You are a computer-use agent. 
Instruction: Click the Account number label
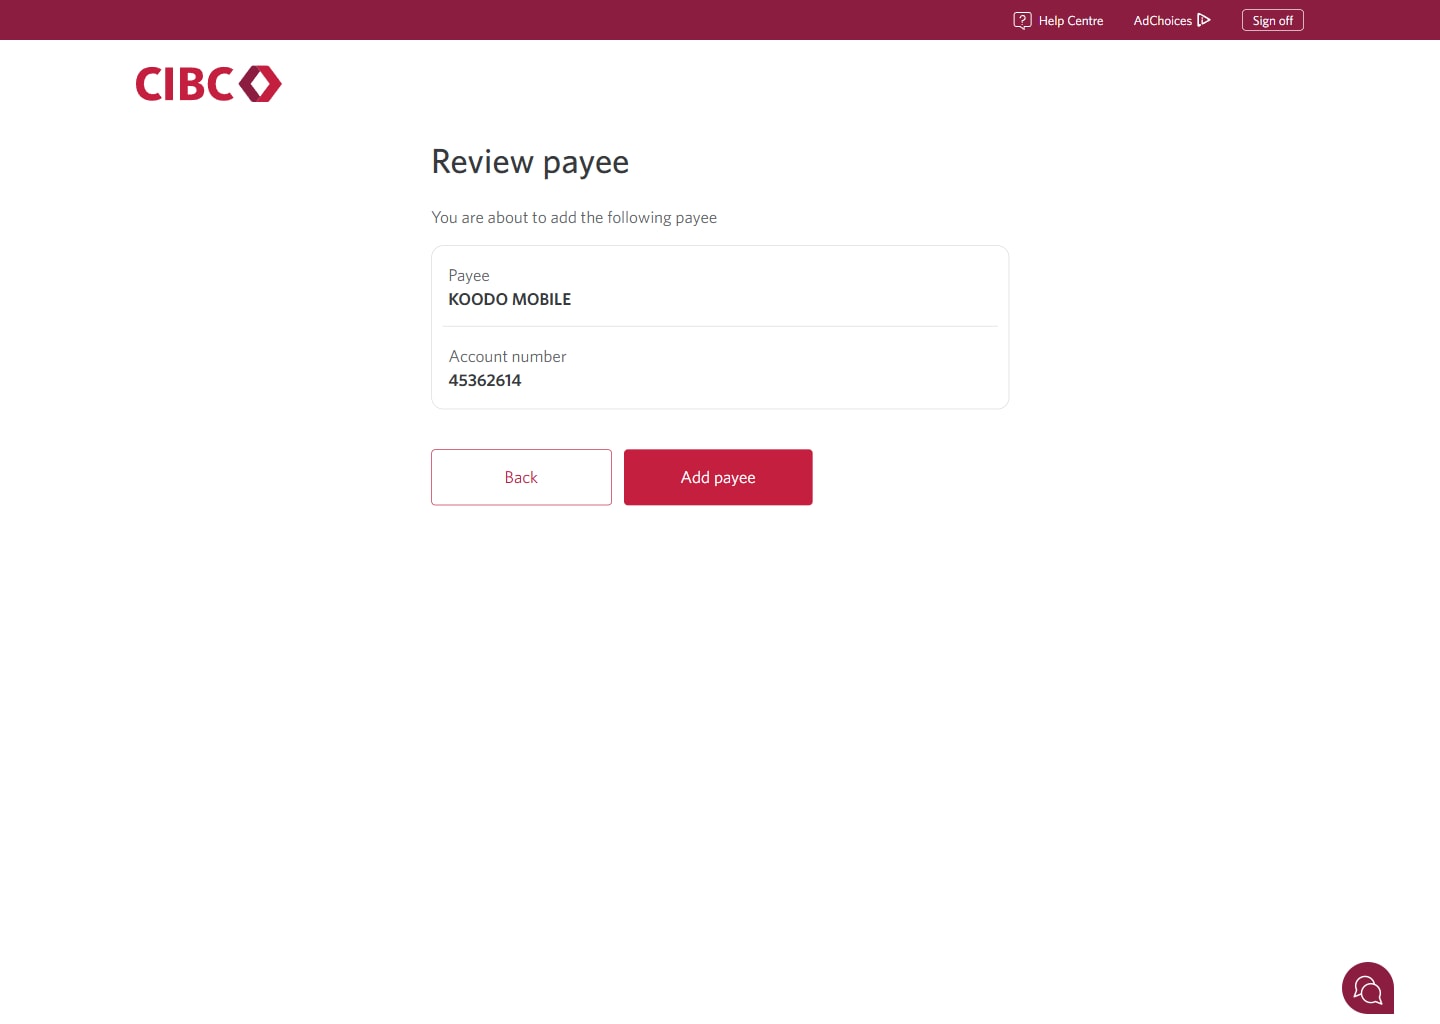[508, 356]
